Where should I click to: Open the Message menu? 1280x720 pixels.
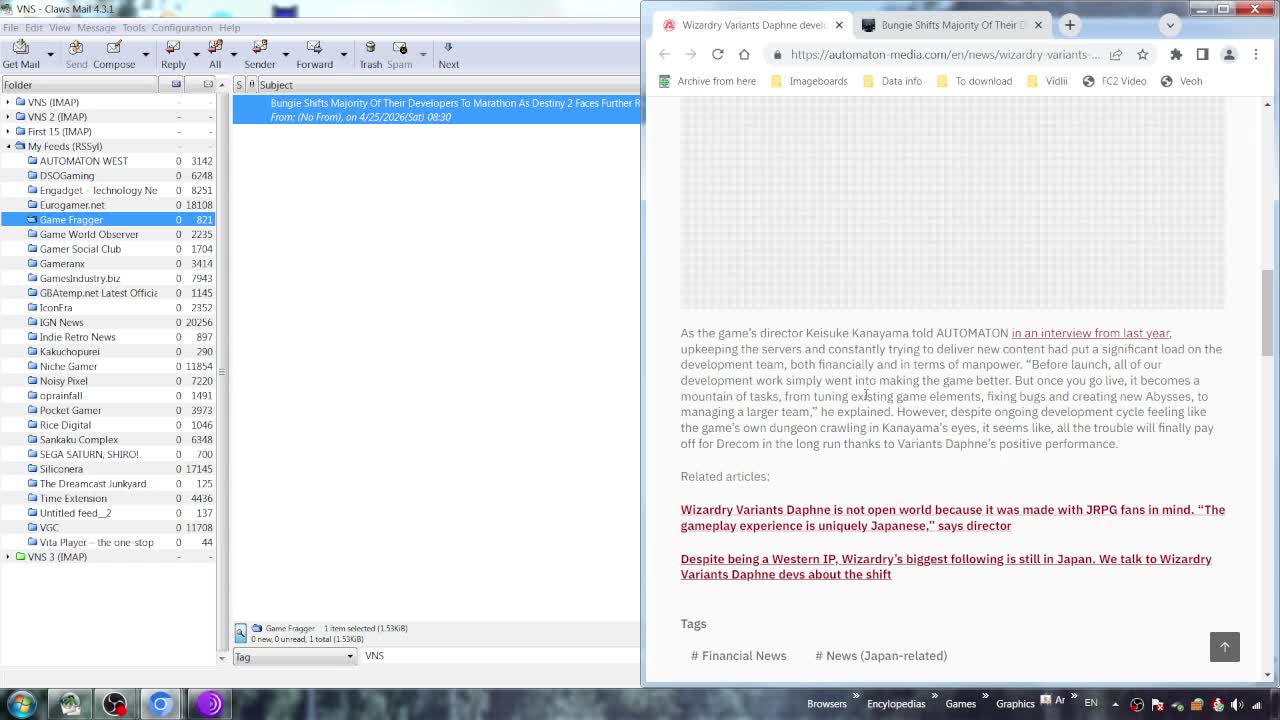(x=97, y=27)
